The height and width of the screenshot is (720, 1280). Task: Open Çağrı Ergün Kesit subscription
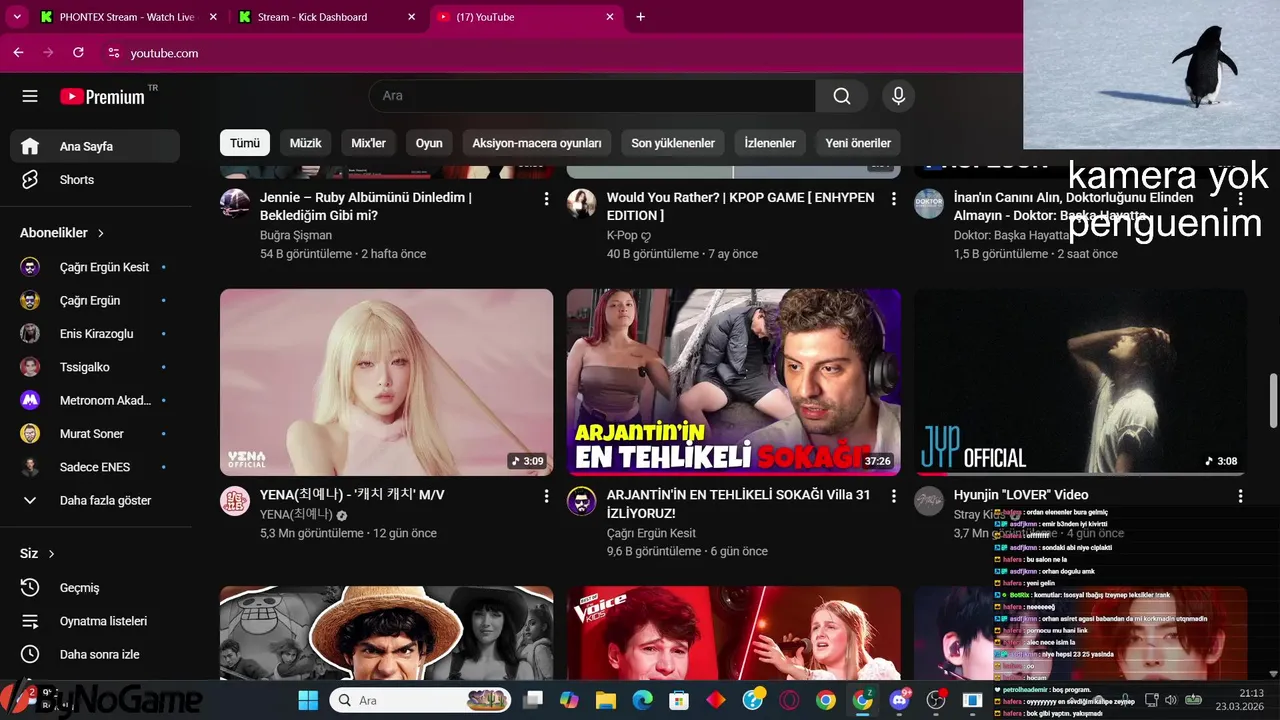pyautogui.click(x=95, y=267)
